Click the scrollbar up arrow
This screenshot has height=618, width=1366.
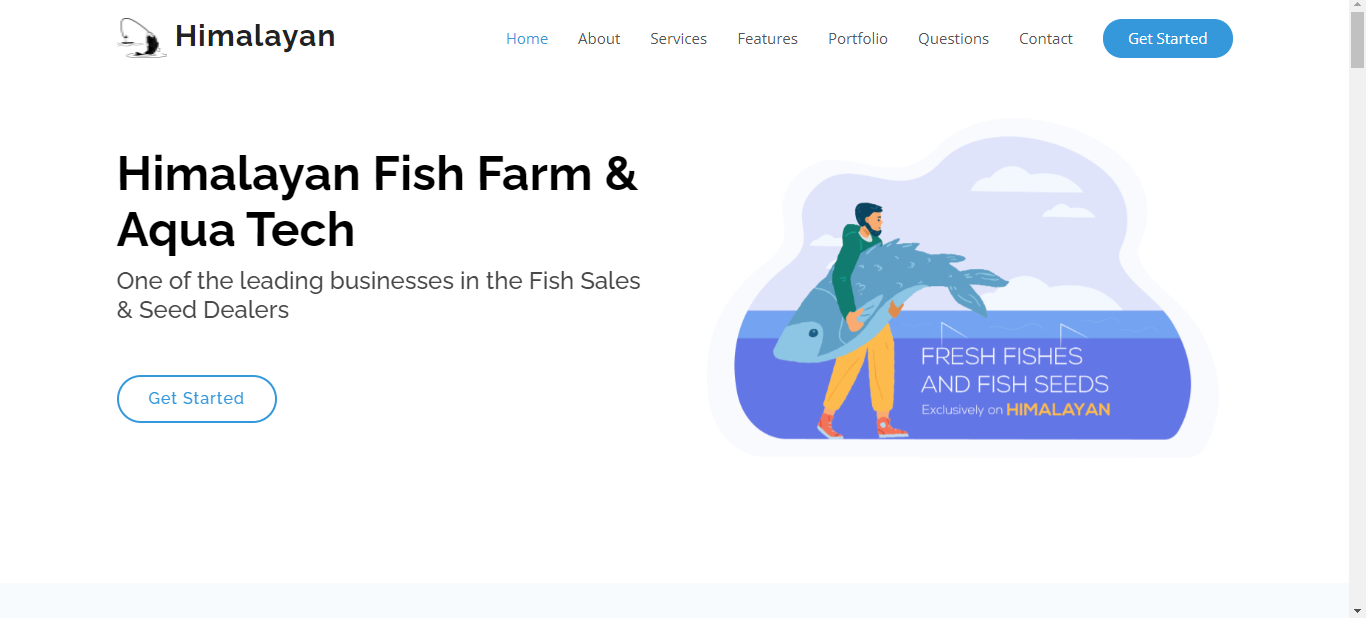tap(1357, 8)
